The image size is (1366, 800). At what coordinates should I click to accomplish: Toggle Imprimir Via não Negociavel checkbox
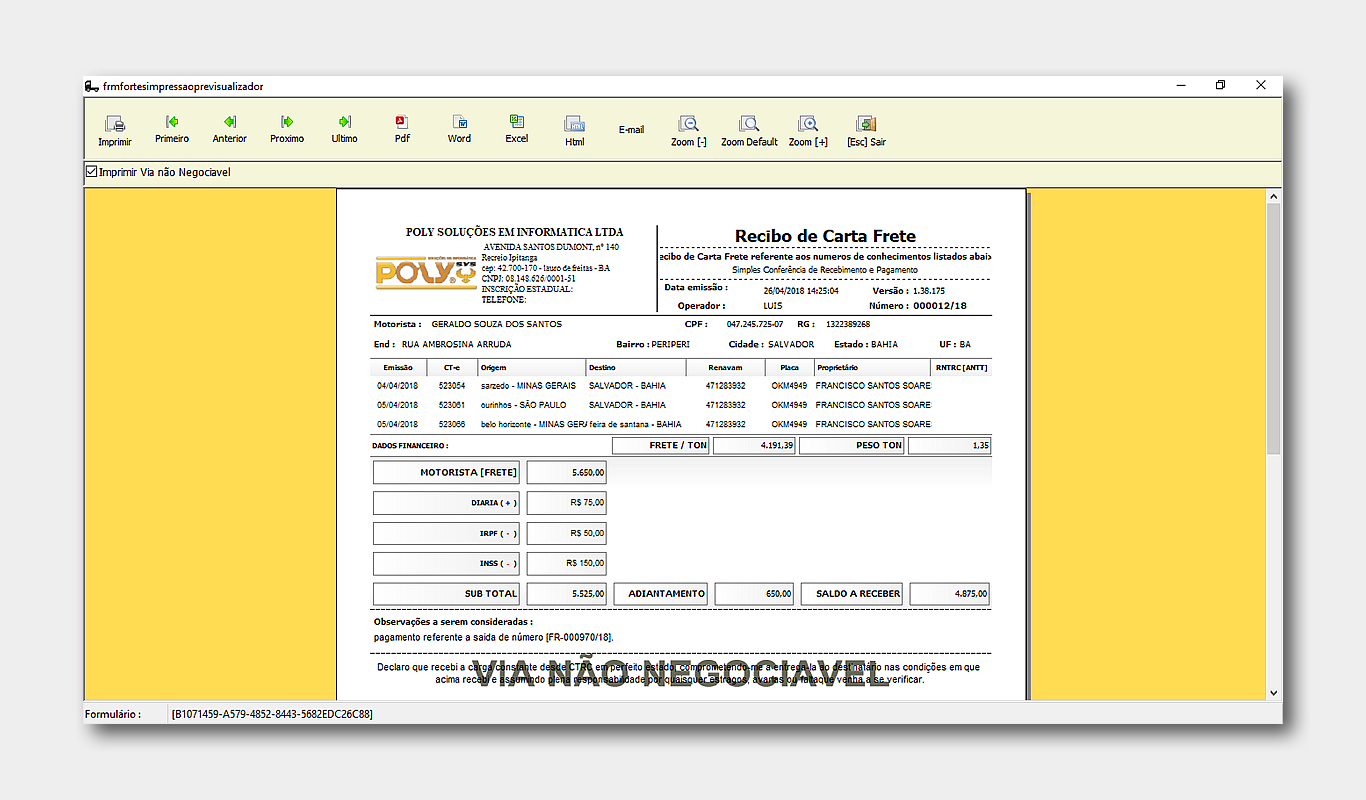(92, 172)
